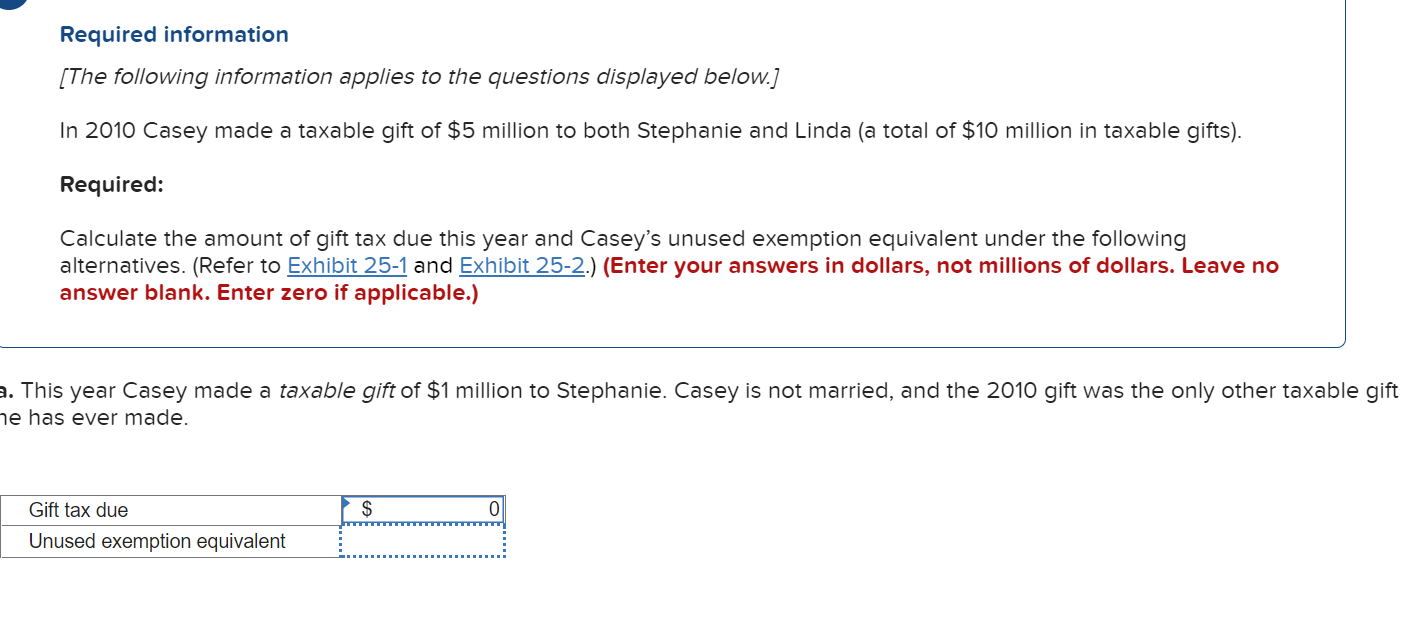Select the Required: bold text label
This screenshot has width=1420, height=619.
point(110,184)
